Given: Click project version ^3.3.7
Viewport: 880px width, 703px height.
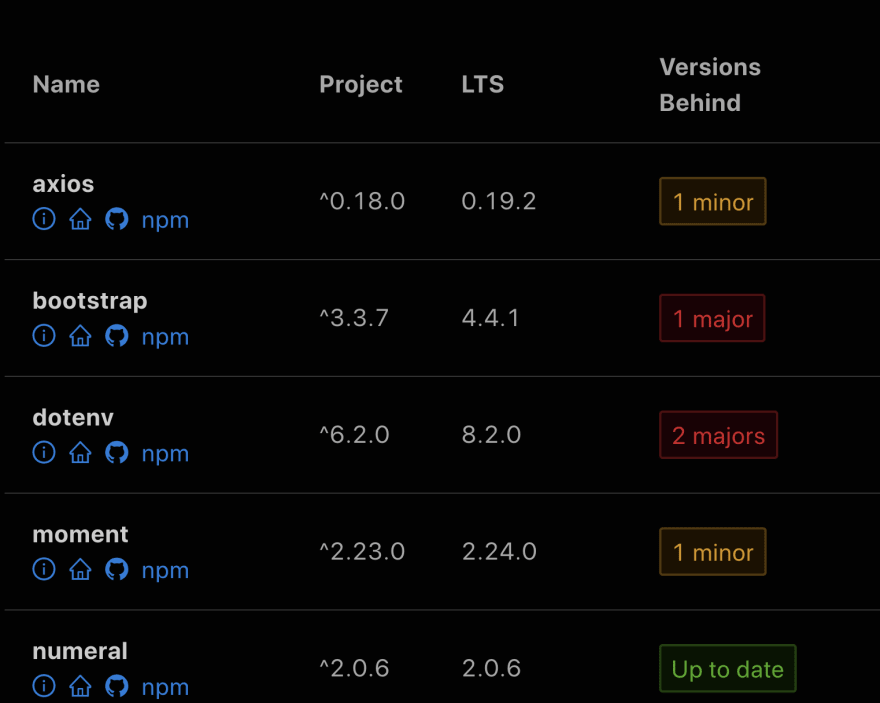Looking at the screenshot, I should pos(354,318).
